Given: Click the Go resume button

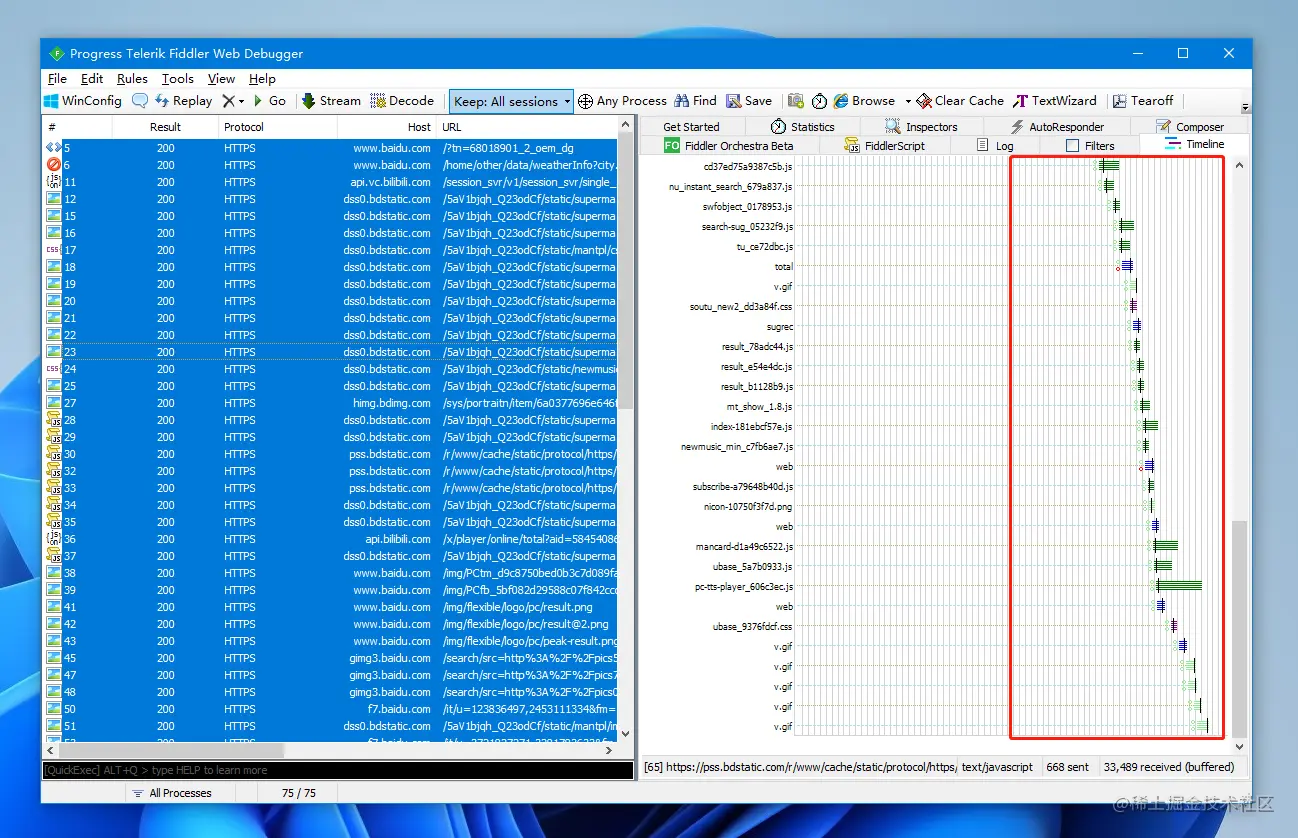Looking at the screenshot, I should coord(270,101).
